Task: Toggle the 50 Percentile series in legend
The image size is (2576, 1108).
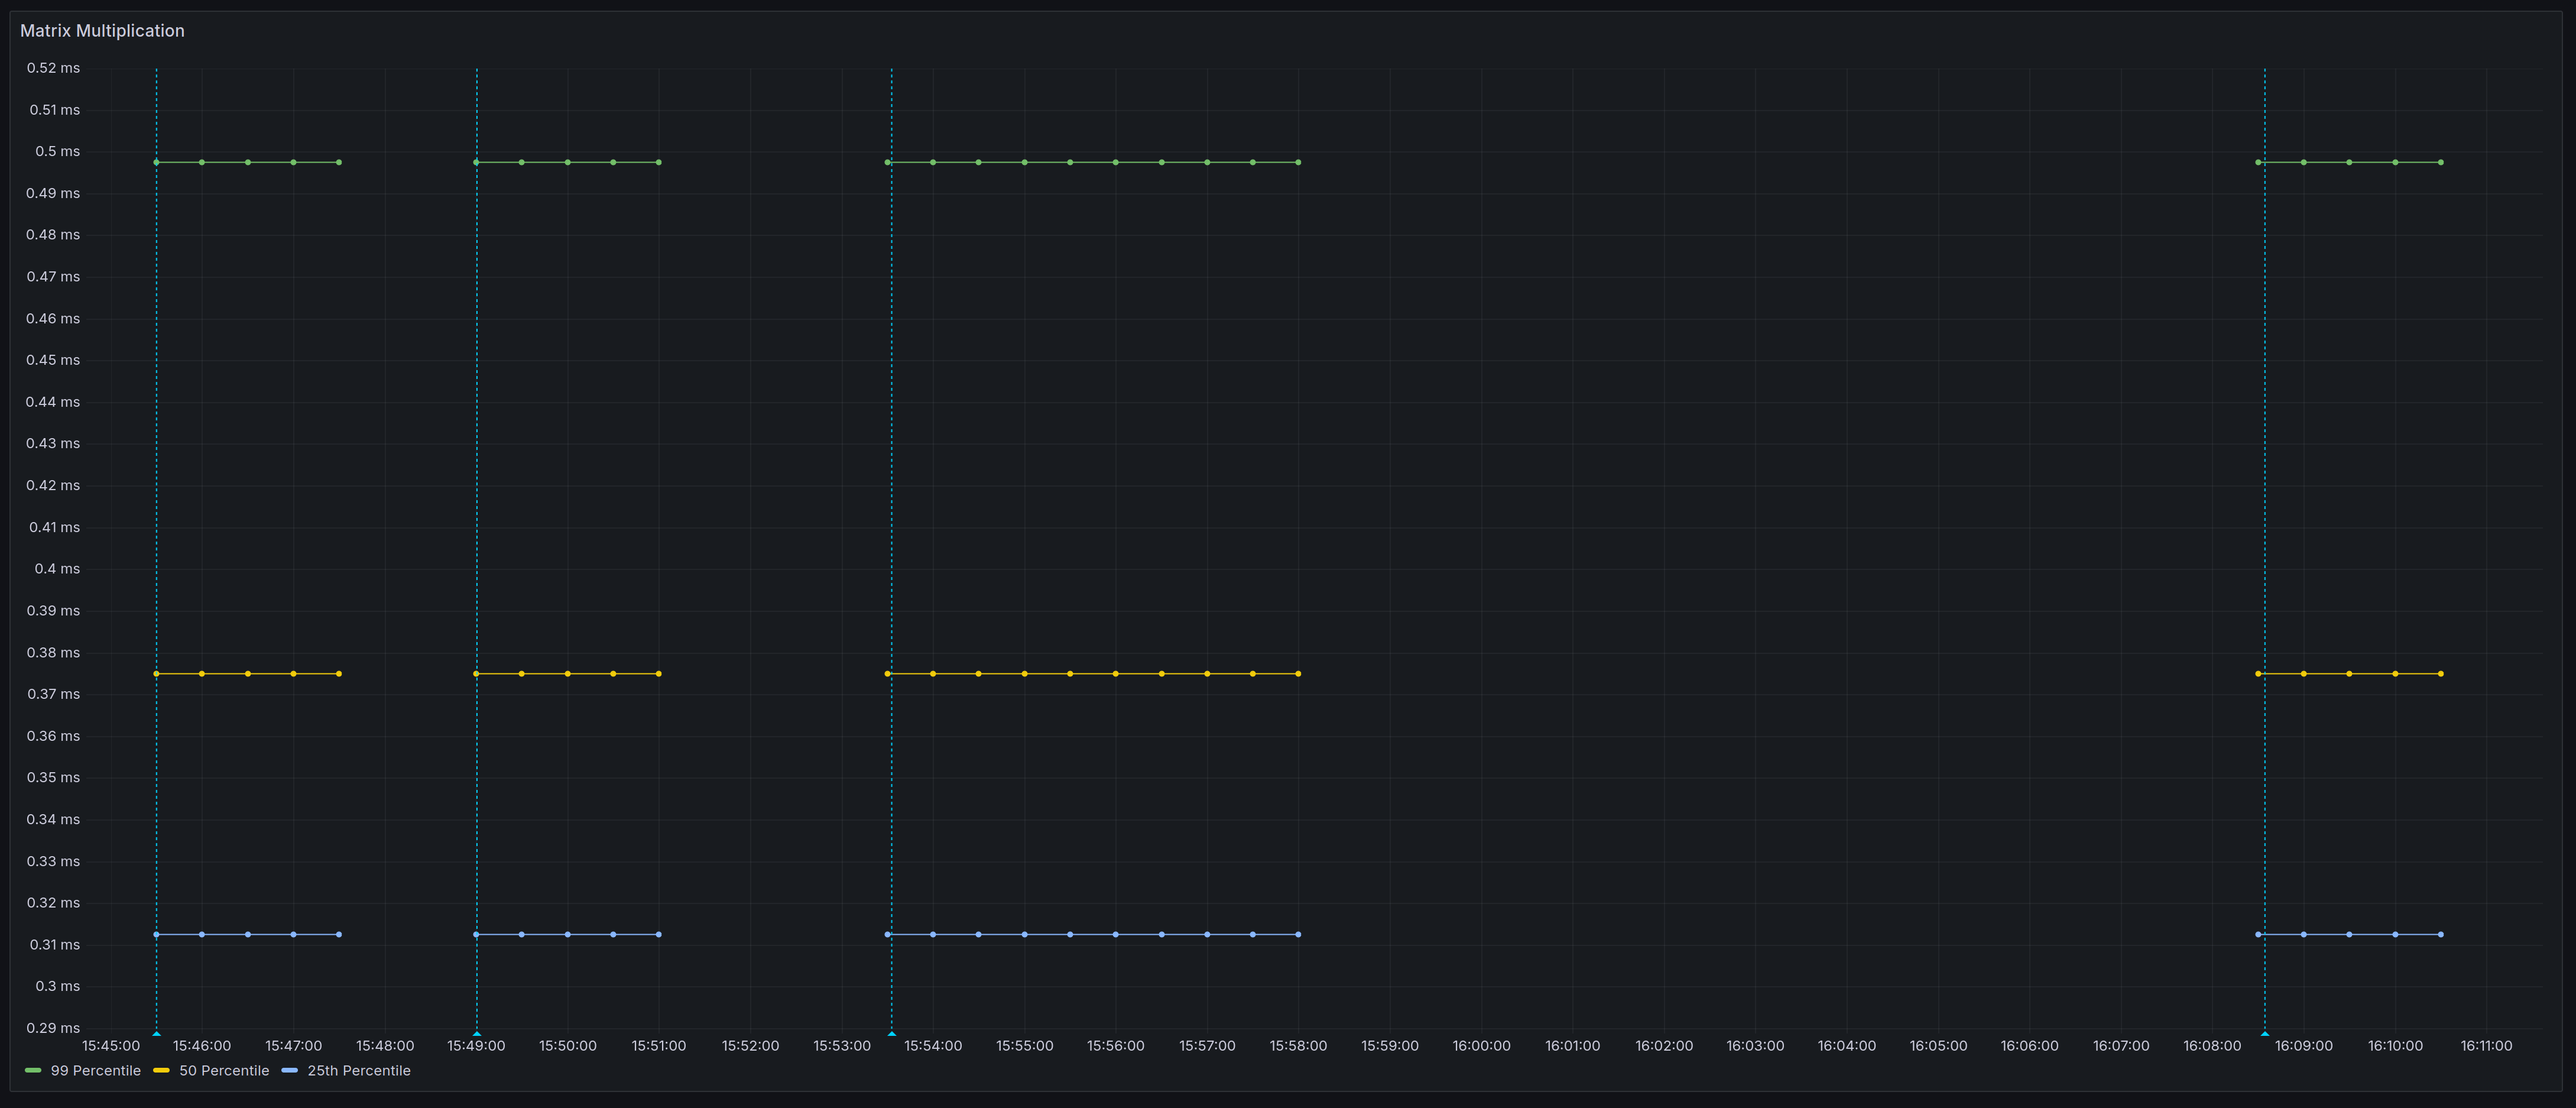Action: [x=224, y=1071]
